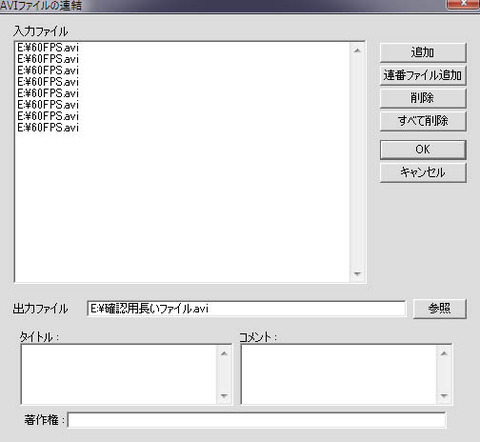Select the fourth E:¥60FPS.avi list entry
480x442 pixels.
coord(48,82)
